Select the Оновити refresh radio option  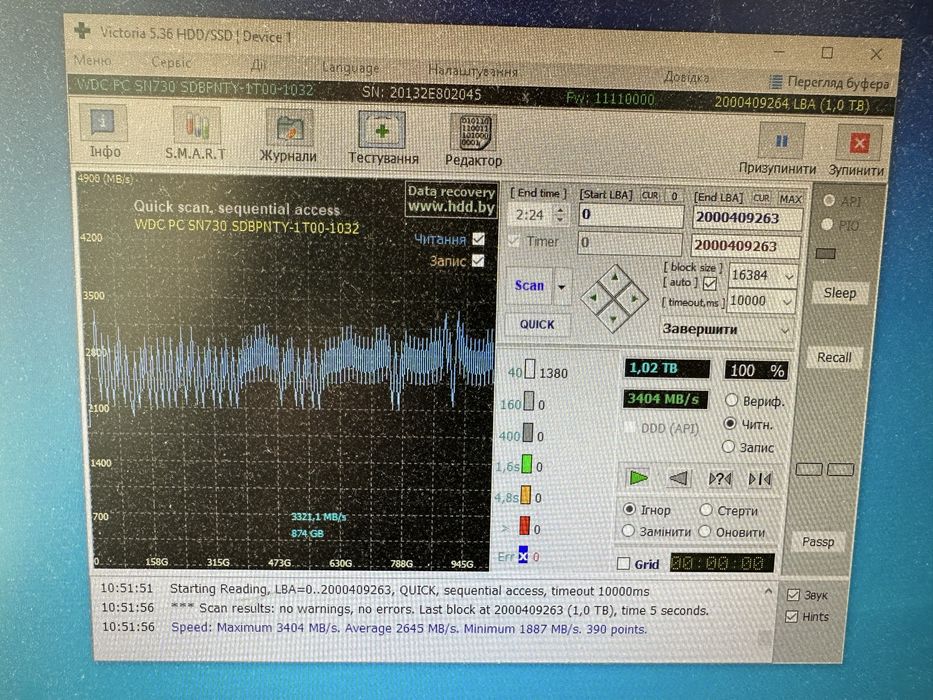(705, 531)
